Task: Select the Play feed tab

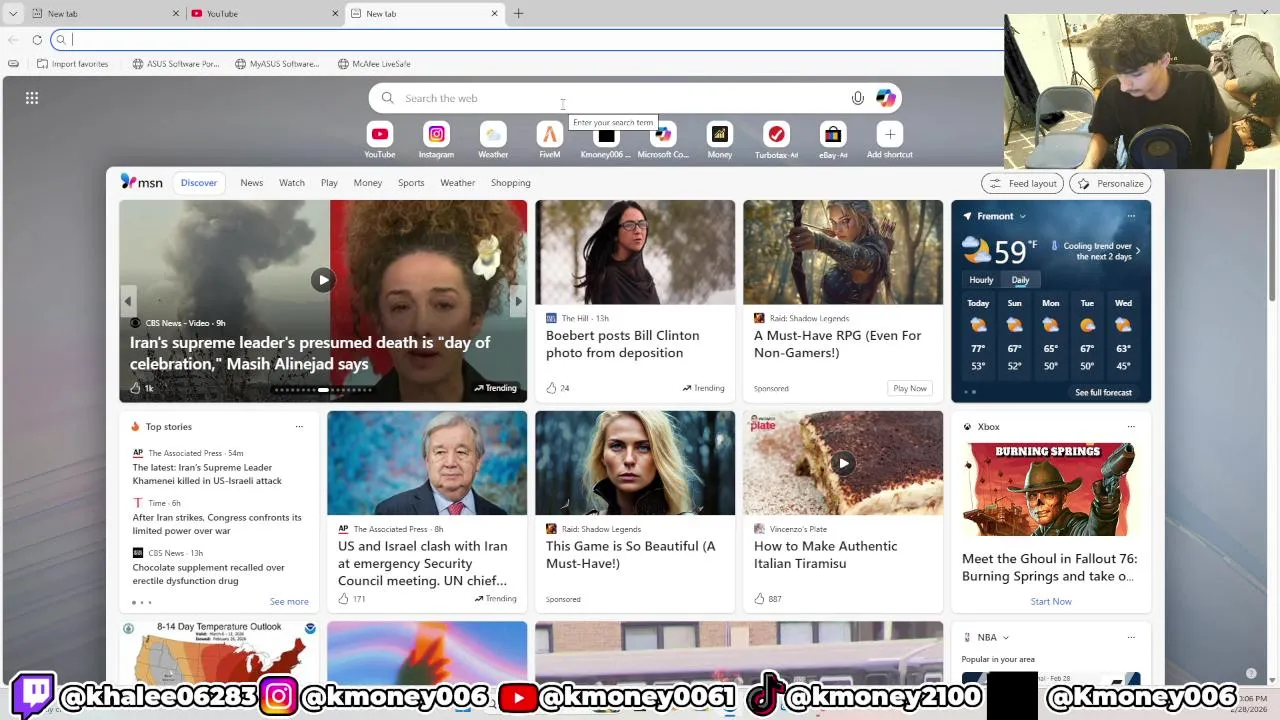Action: (329, 183)
